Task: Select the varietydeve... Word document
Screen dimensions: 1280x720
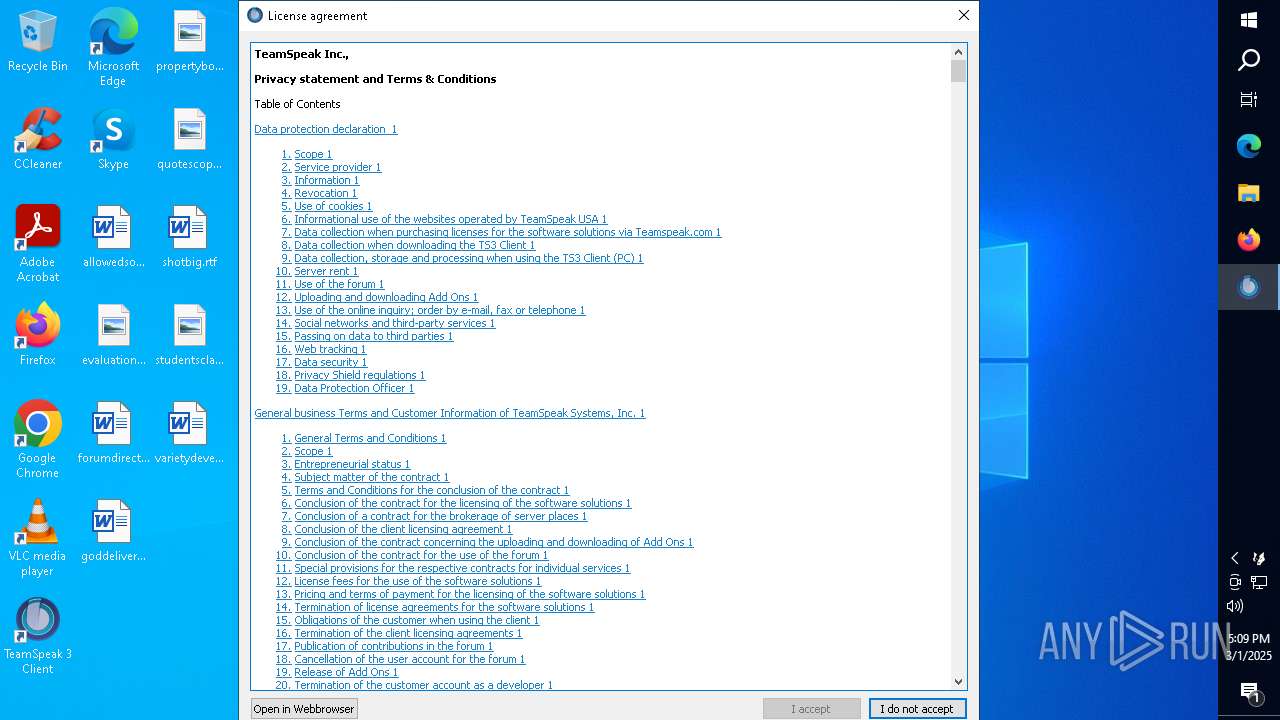Action: 189,434
